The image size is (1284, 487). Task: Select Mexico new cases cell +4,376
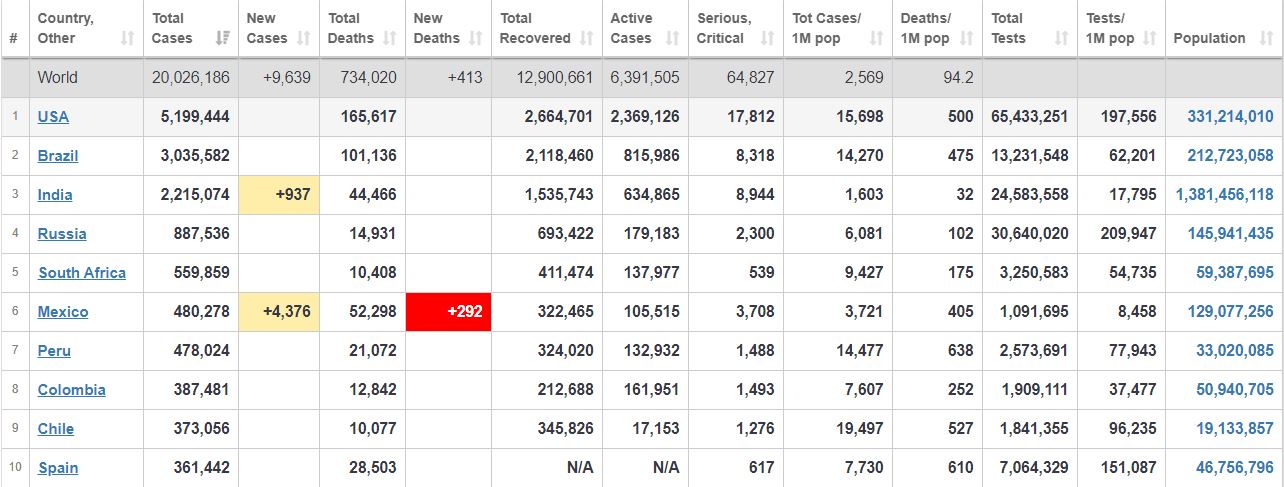pos(279,311)
